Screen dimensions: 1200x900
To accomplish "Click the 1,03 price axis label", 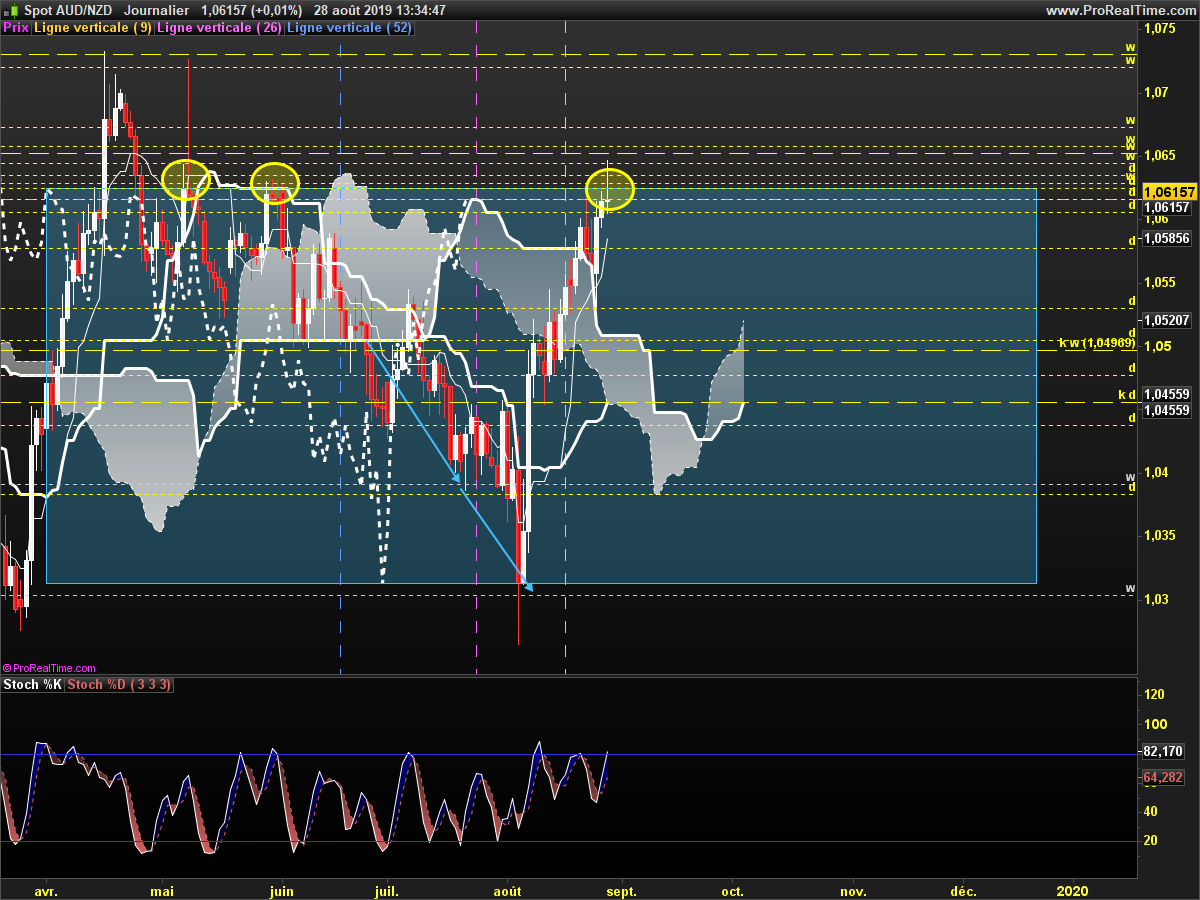I will tap(1156, 599).
